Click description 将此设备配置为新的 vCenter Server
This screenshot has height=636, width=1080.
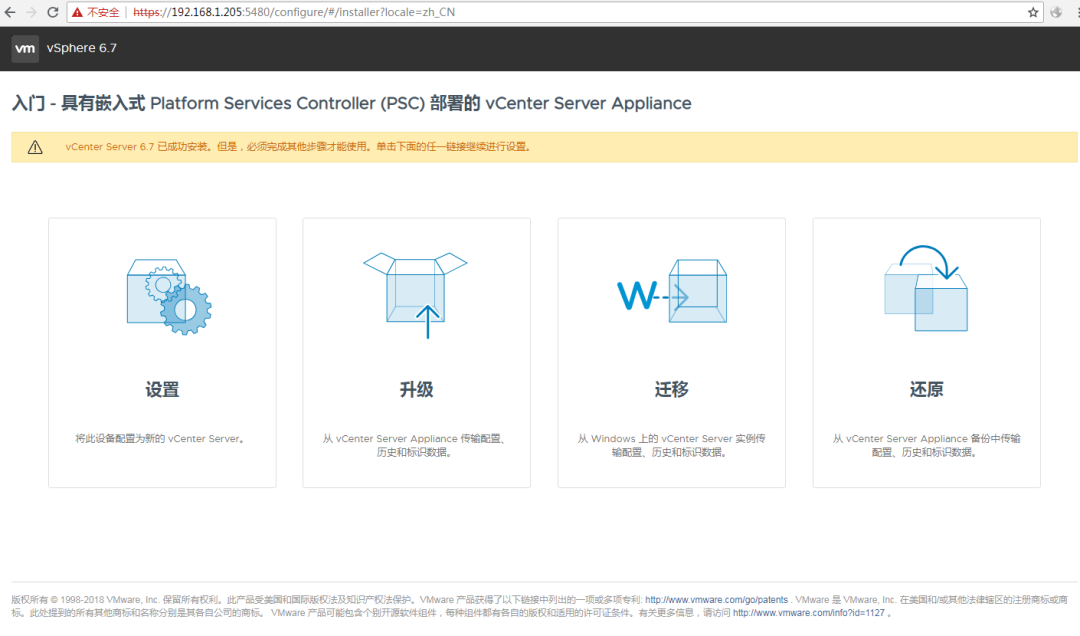tap(160, 438)
